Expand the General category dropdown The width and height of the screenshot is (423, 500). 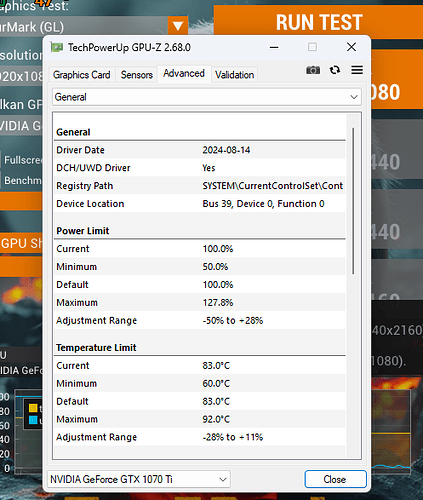[x=207, y=97]
